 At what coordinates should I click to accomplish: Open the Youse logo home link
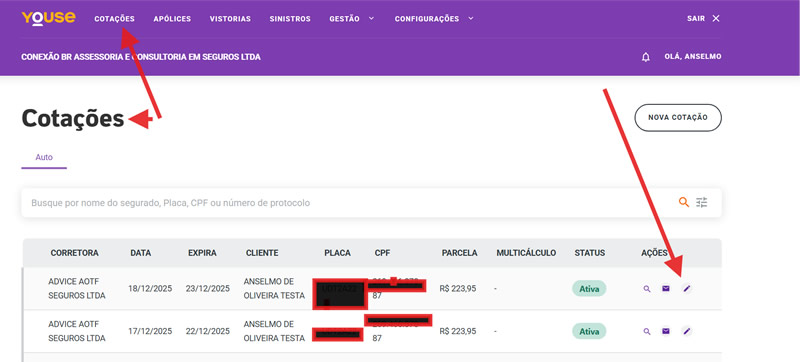pyautogui.click(x=48, y=18)
